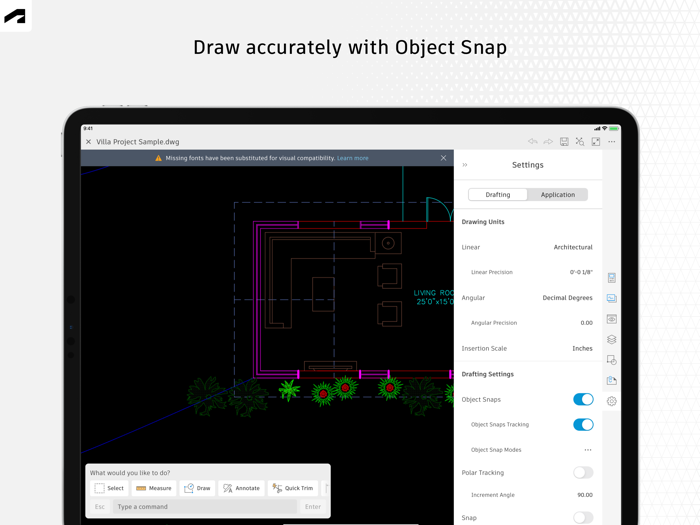Open the Learn more link
700x525 pixels.
point(353,158)
